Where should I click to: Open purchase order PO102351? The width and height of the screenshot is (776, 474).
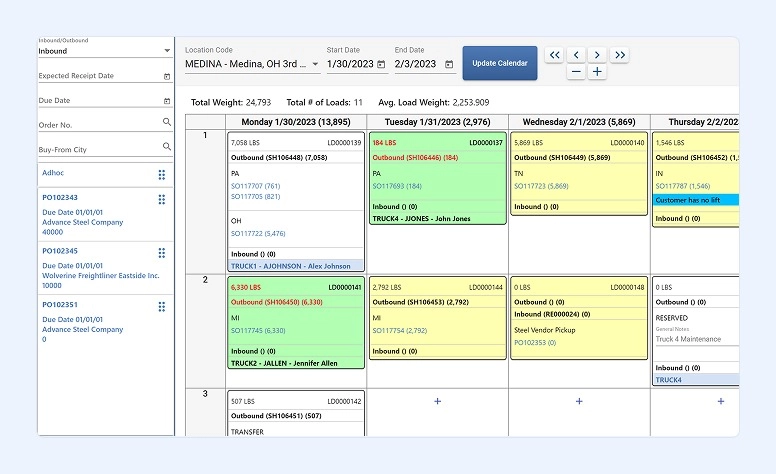(x=60, y=305)
